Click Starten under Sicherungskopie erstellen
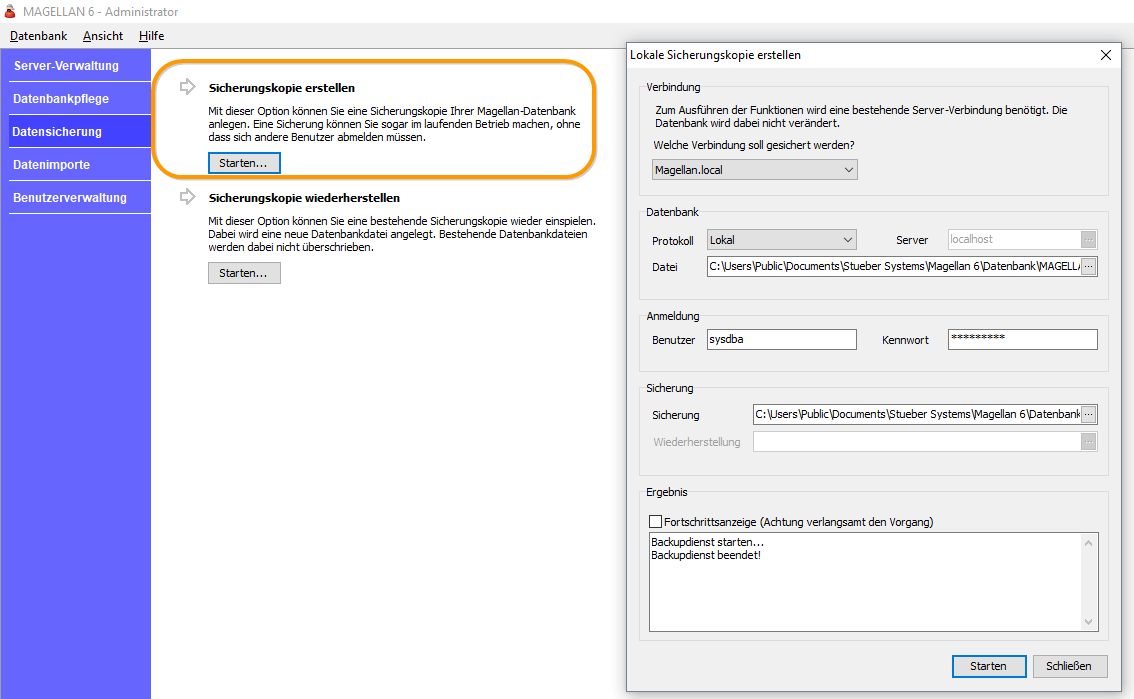Screen dimensions: 1134x699 tap(244, 163)
